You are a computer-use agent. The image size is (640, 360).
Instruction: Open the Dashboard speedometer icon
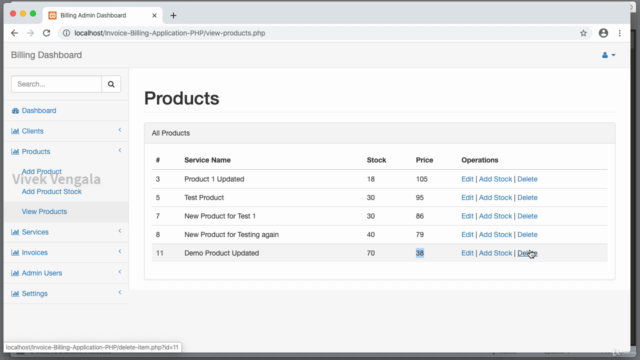point(16,111)
